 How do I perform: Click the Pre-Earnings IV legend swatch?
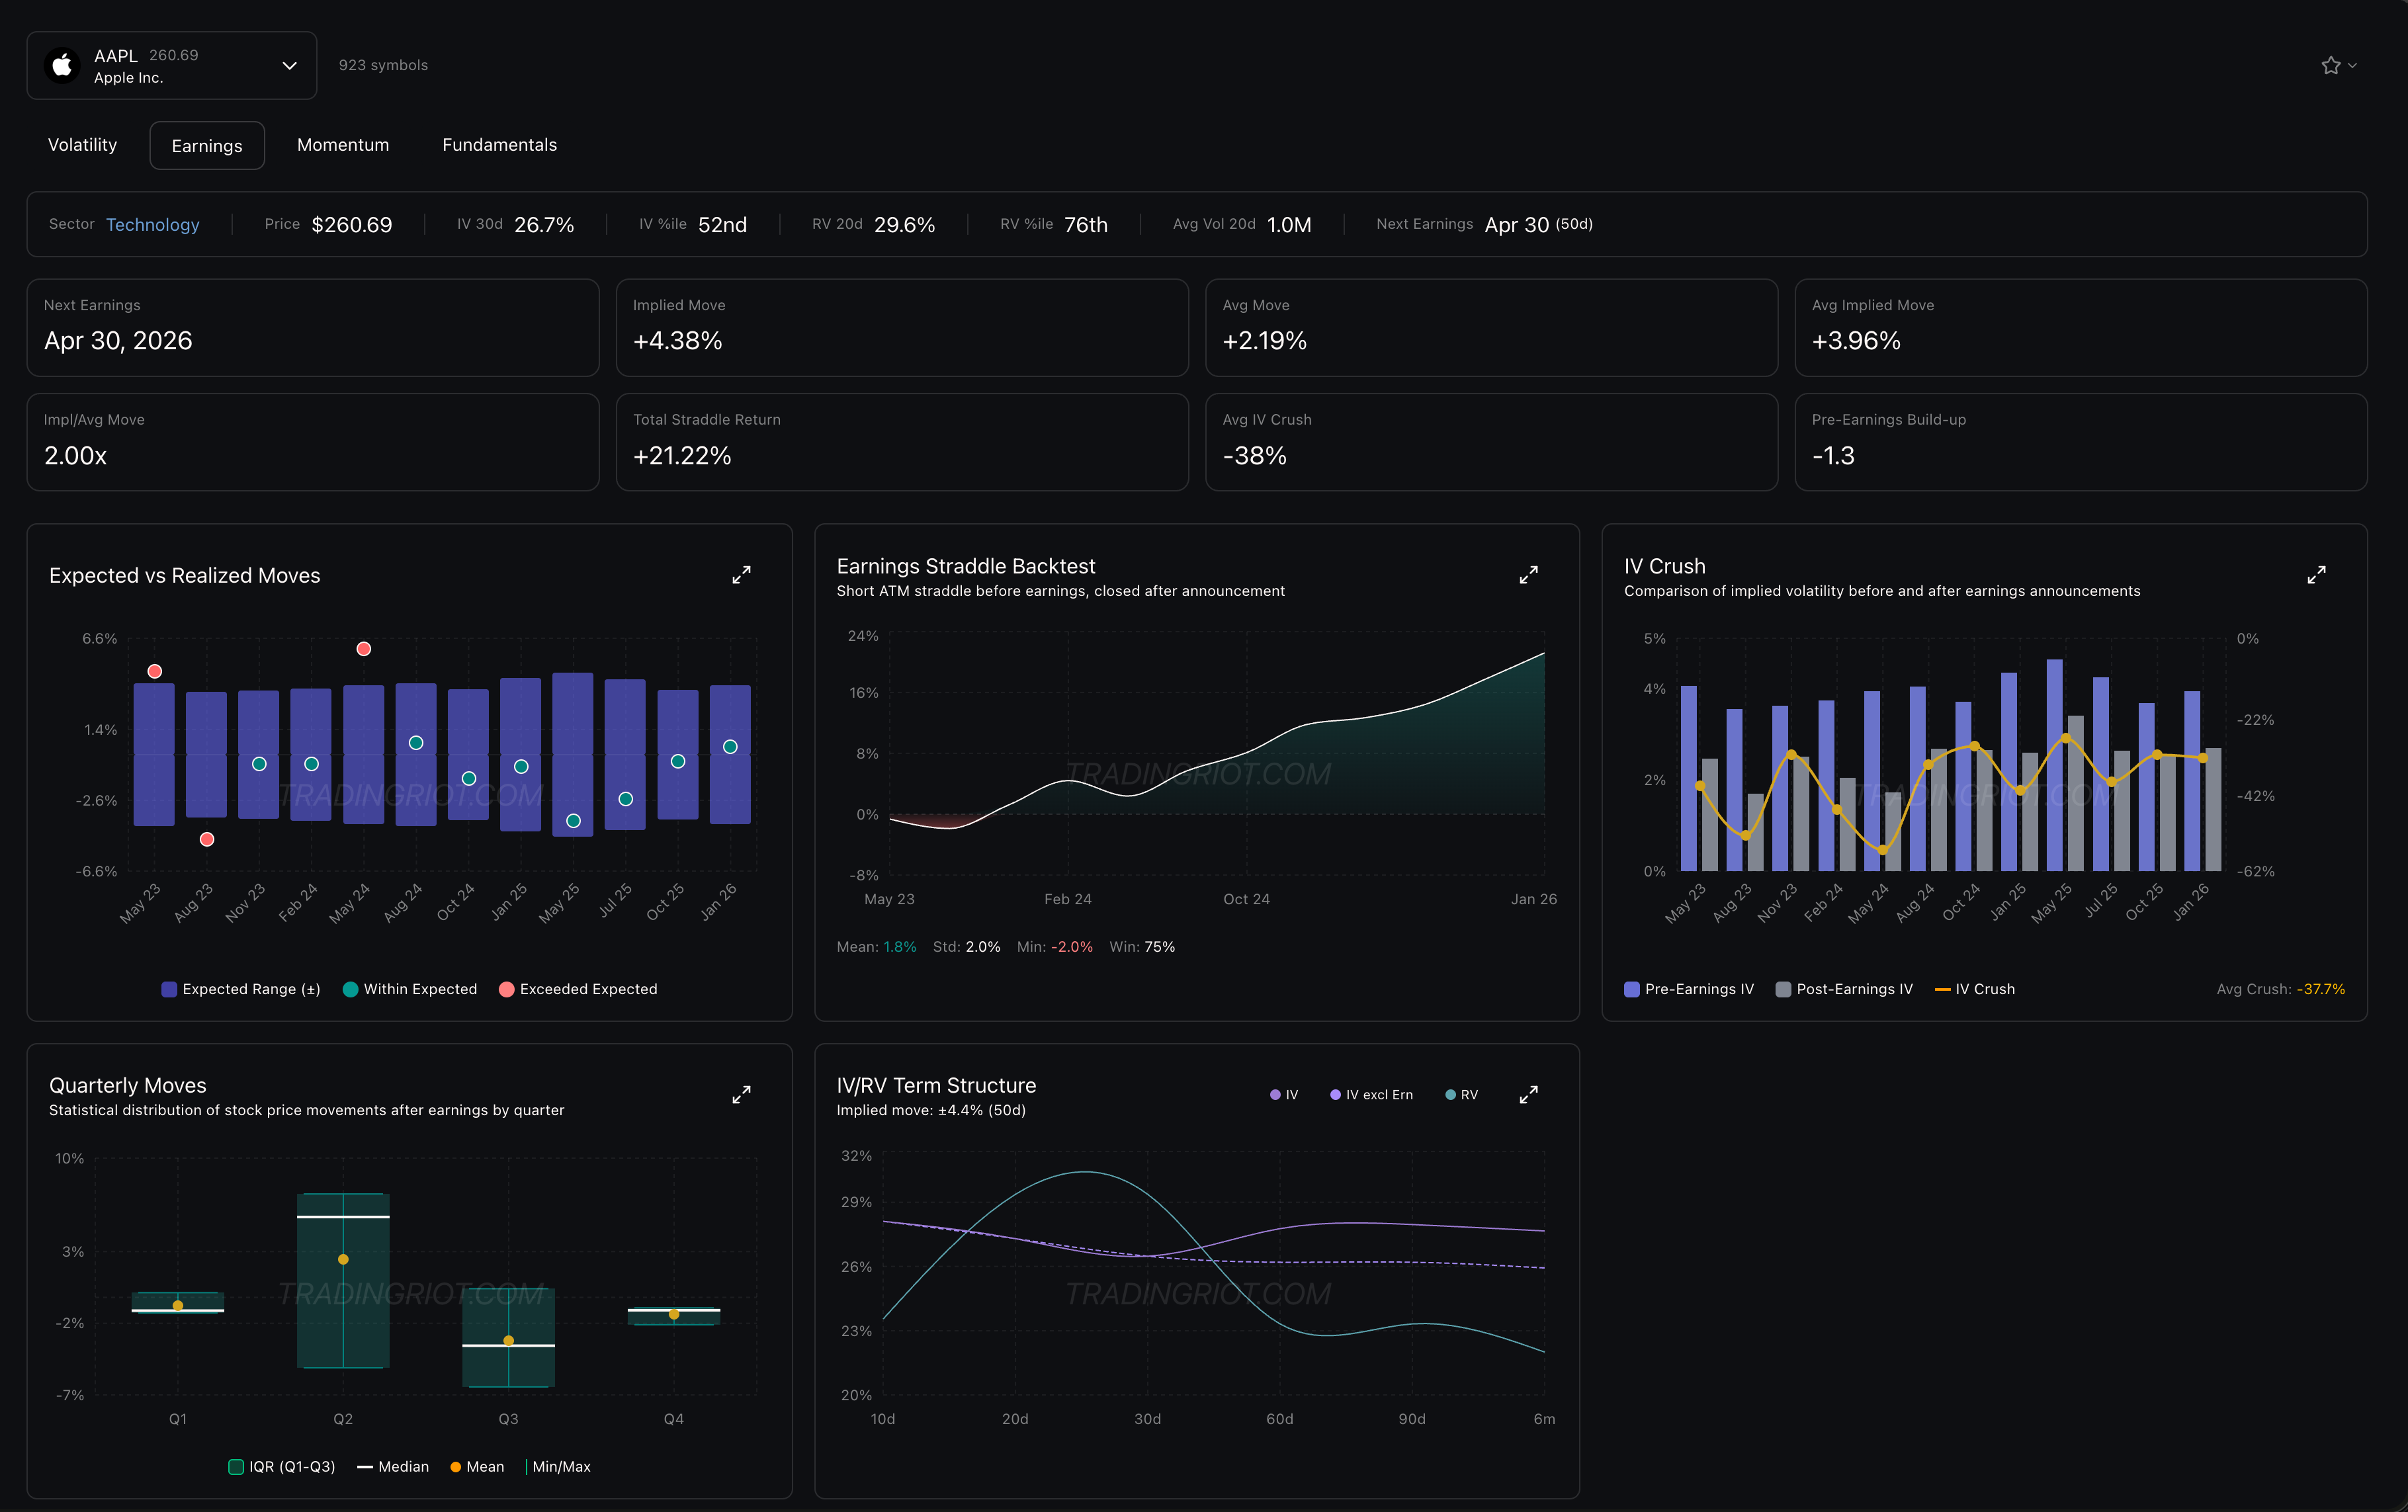point(1632,989)
